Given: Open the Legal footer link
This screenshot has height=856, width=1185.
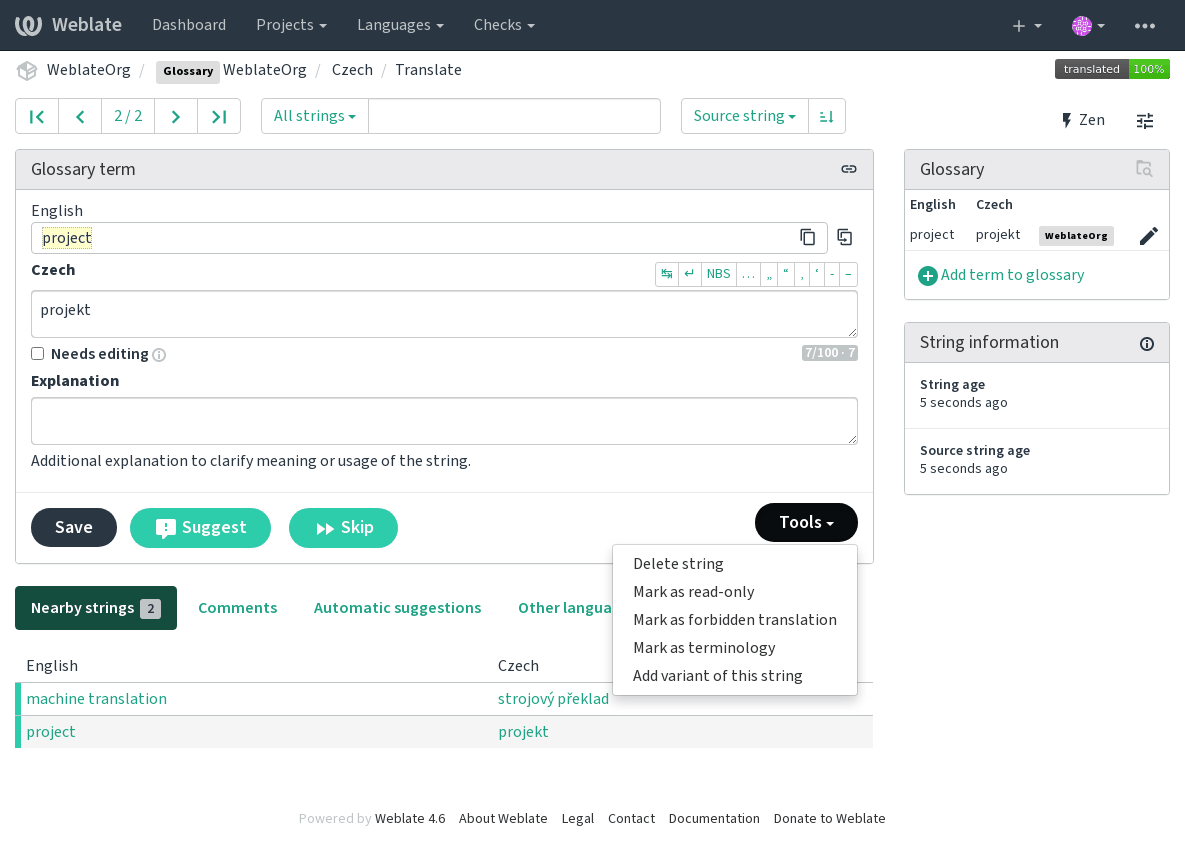Looking at the screenshot, I should (577, 818).
